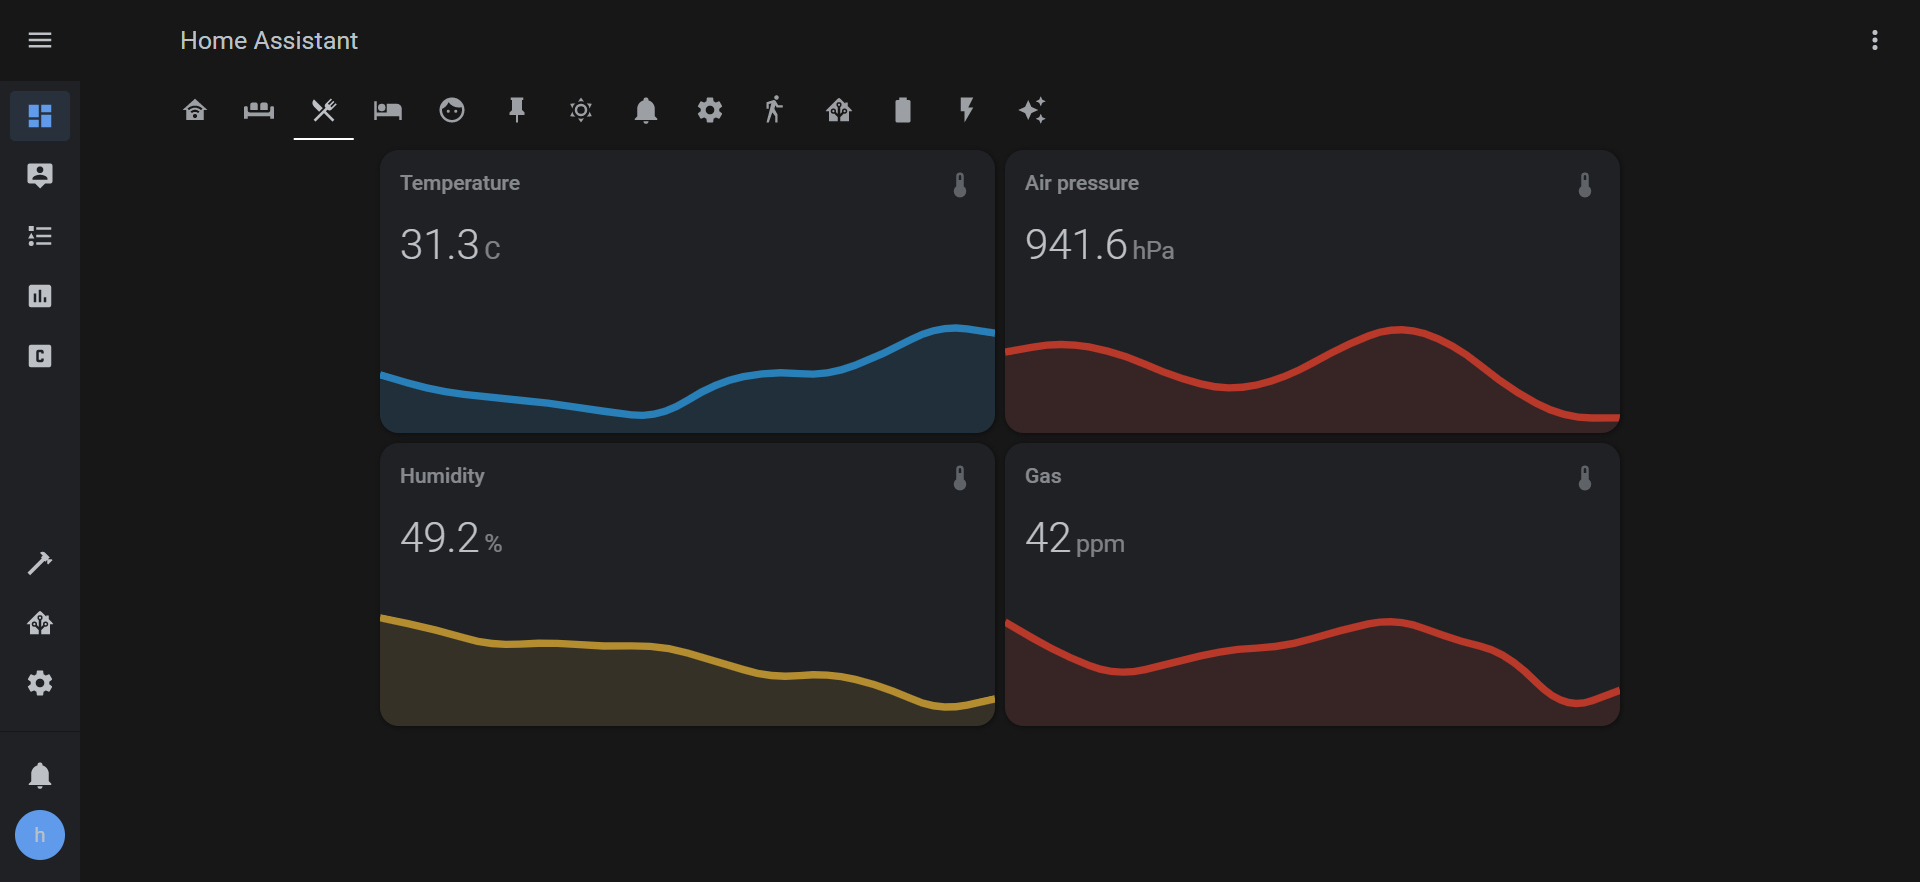Click the red air pressure graph
Image resolution: width=1920 pixels, height=882 pixels.
click(1312, 378)
